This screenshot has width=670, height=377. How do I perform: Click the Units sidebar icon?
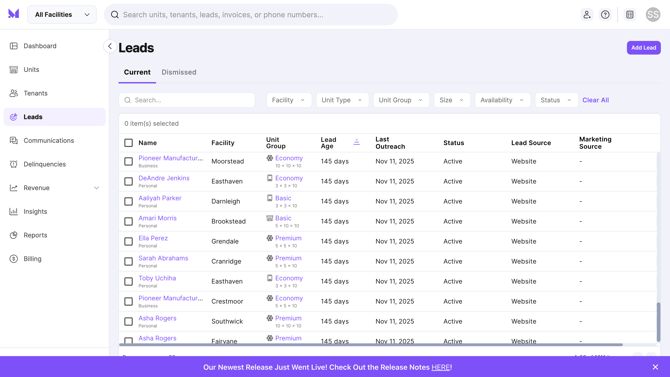click(x=14, y=69)
